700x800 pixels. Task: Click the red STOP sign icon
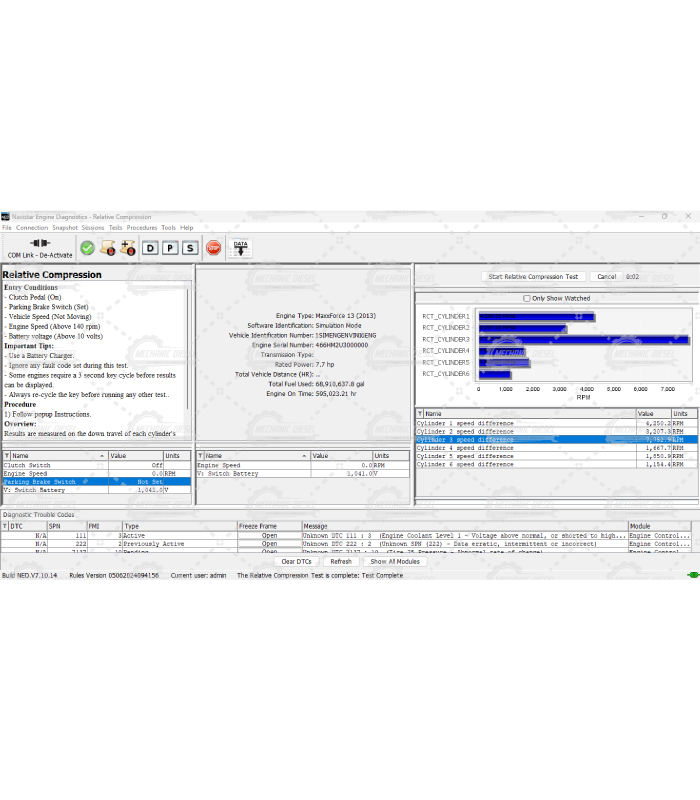[214, 248]
